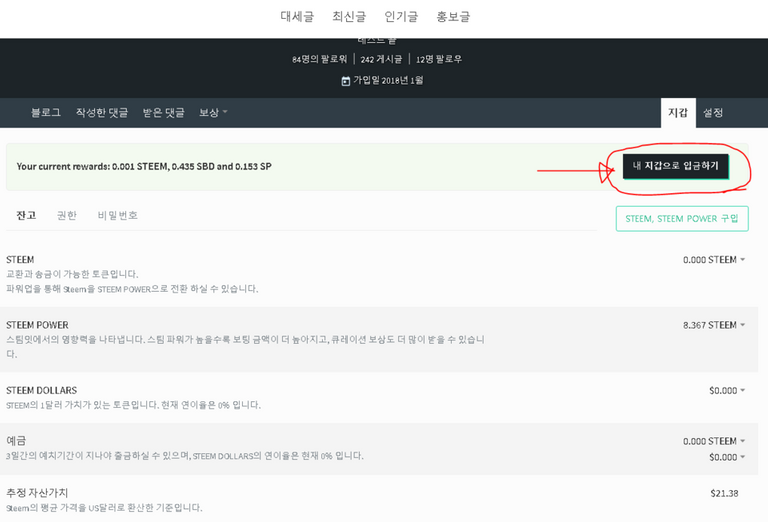
Task: Click the $21.38 estimated value
Action: 724,493
